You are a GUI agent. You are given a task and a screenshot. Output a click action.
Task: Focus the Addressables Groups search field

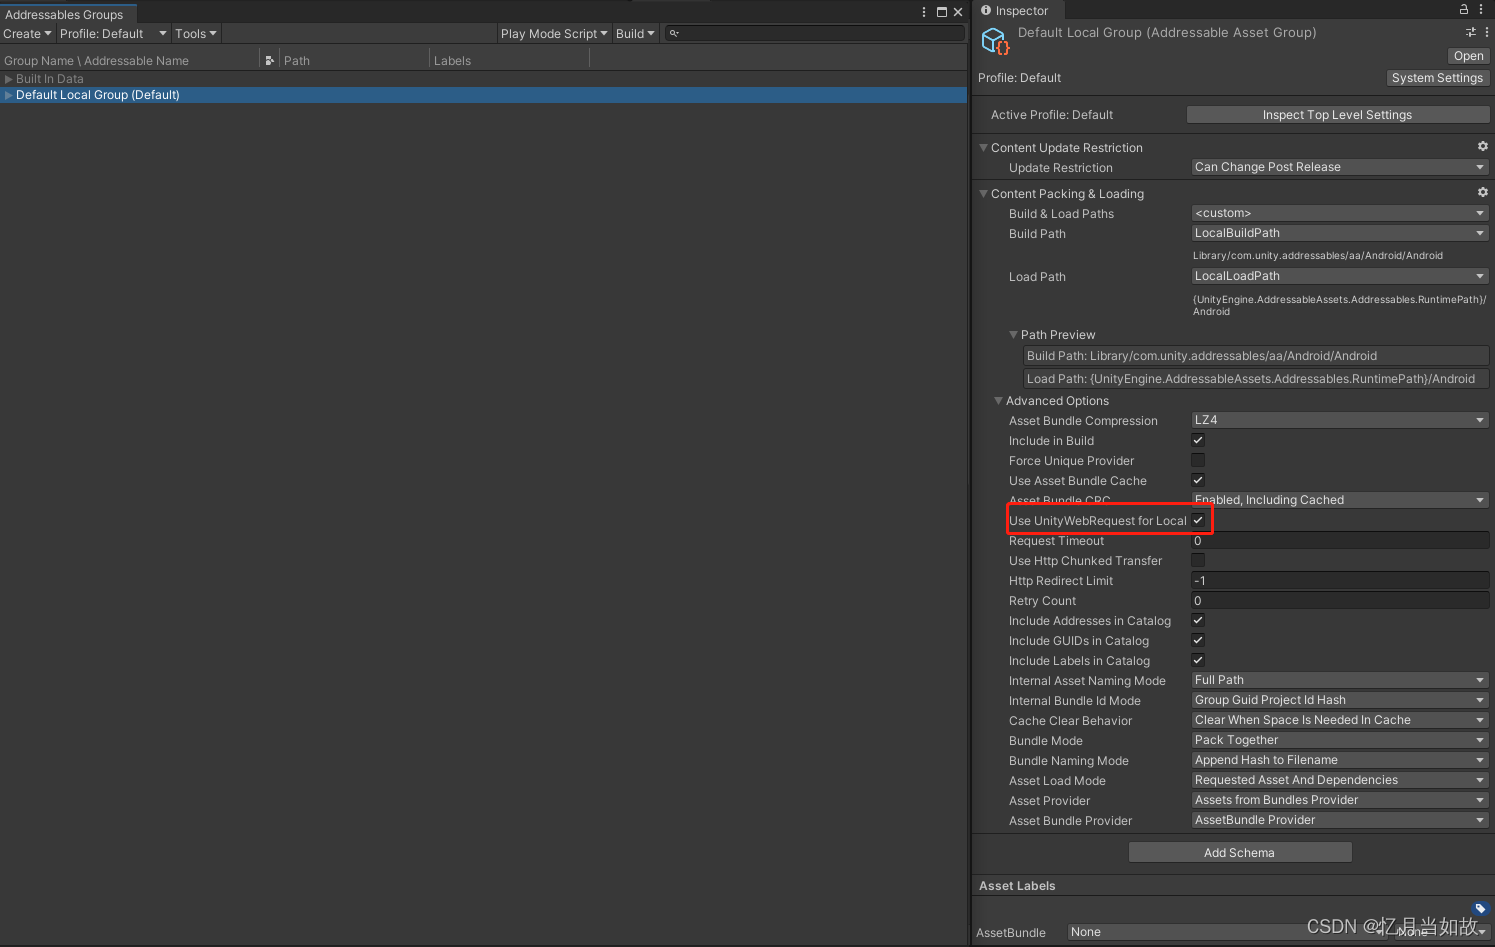[x=815, y=33]
